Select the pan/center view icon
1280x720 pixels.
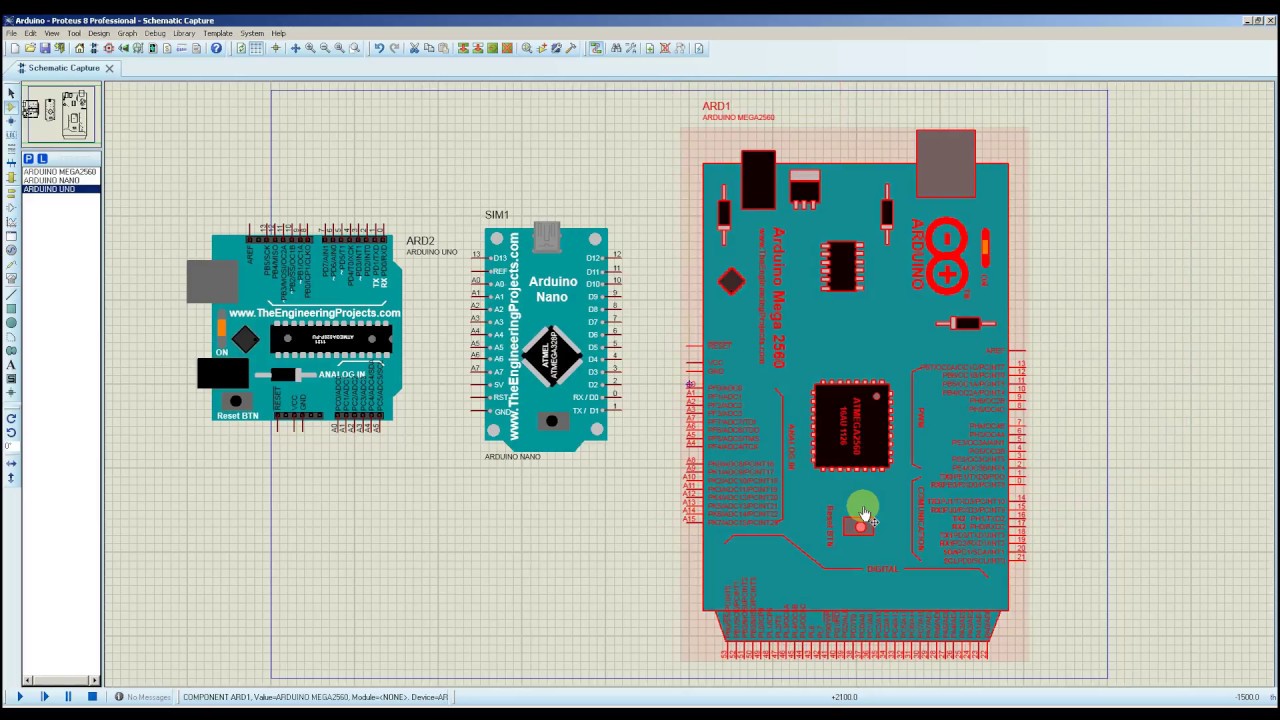tap(295, 48)
